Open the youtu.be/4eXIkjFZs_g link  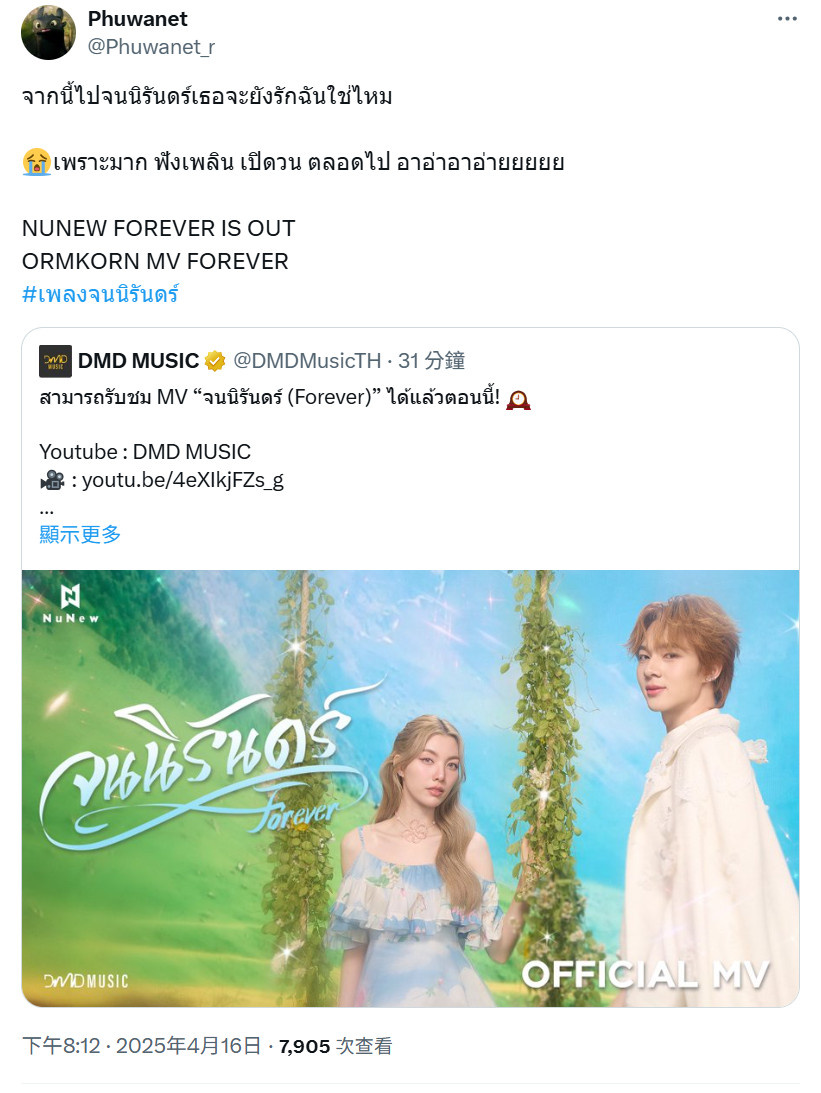(183, 480)
